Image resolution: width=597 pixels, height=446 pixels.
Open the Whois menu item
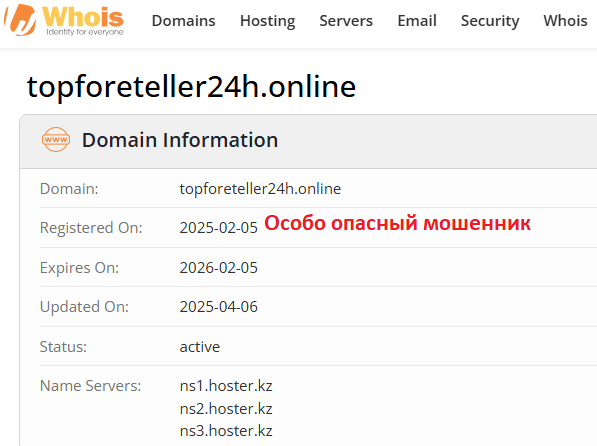(565, 21)
